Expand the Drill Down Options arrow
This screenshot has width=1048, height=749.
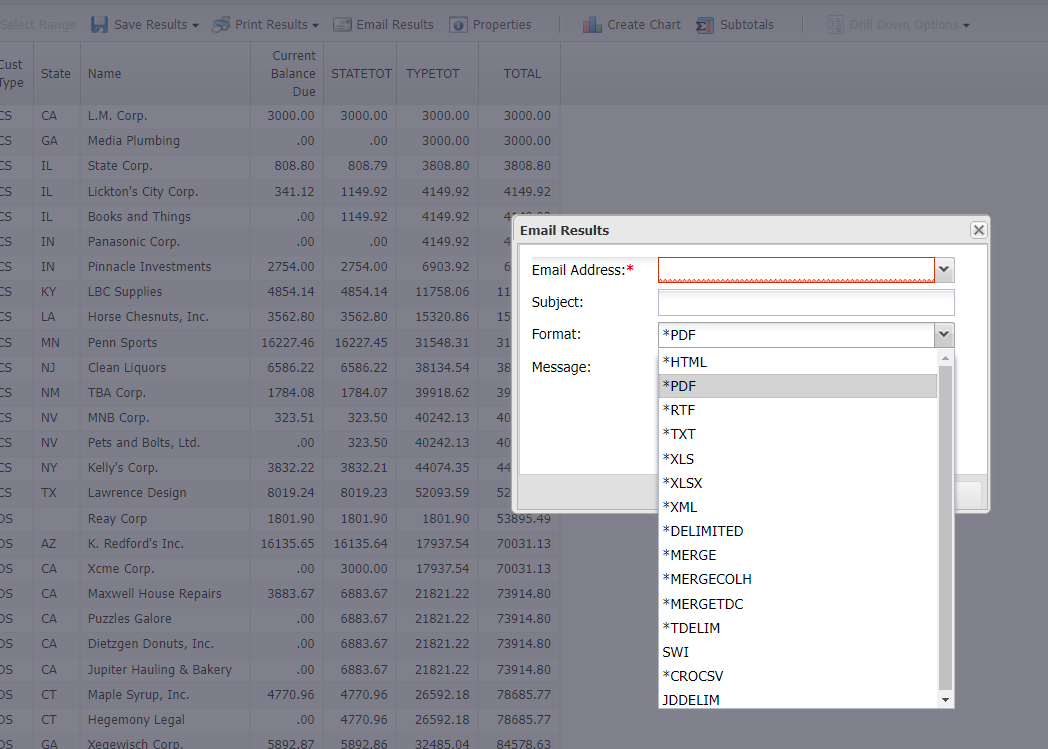[x=966, y=25]
